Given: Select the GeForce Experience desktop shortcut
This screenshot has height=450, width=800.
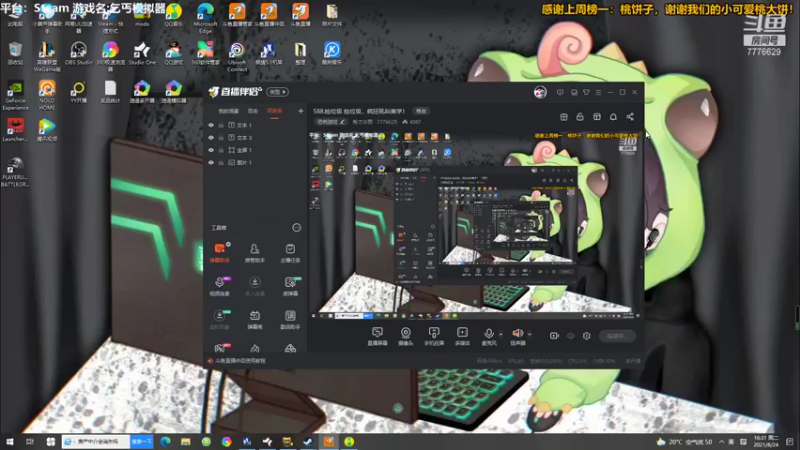Looking at the screenshot, I should 15,95.
